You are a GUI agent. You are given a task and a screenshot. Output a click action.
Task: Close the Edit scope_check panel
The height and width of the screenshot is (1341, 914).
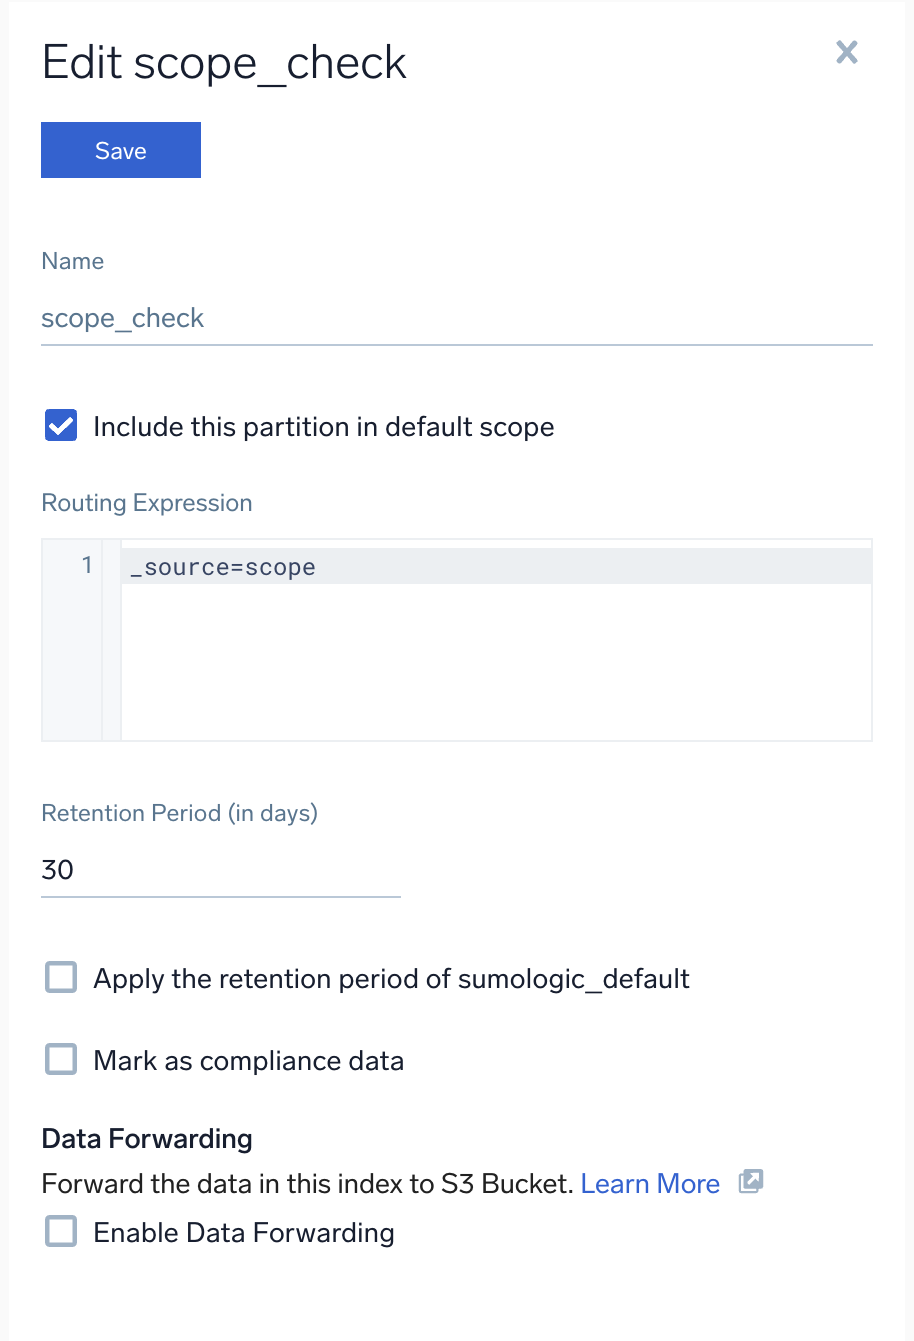click(x=846, y=53)
